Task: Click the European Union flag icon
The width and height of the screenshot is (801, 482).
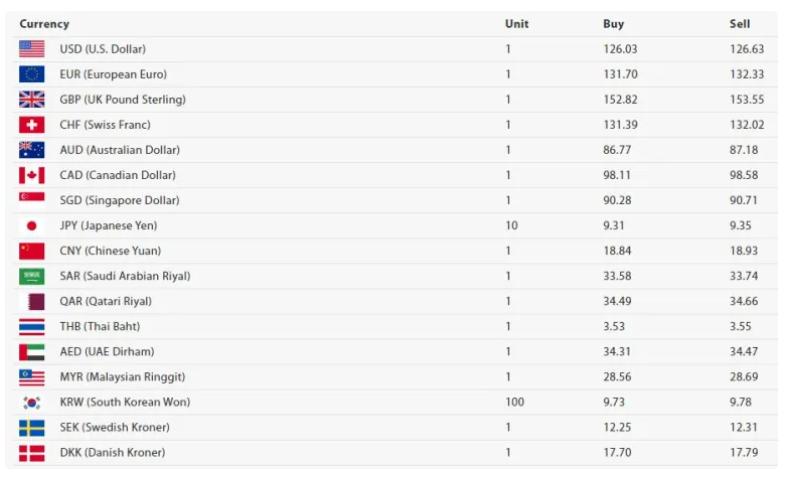Action: pyautogui.click(x=31, y=74)
